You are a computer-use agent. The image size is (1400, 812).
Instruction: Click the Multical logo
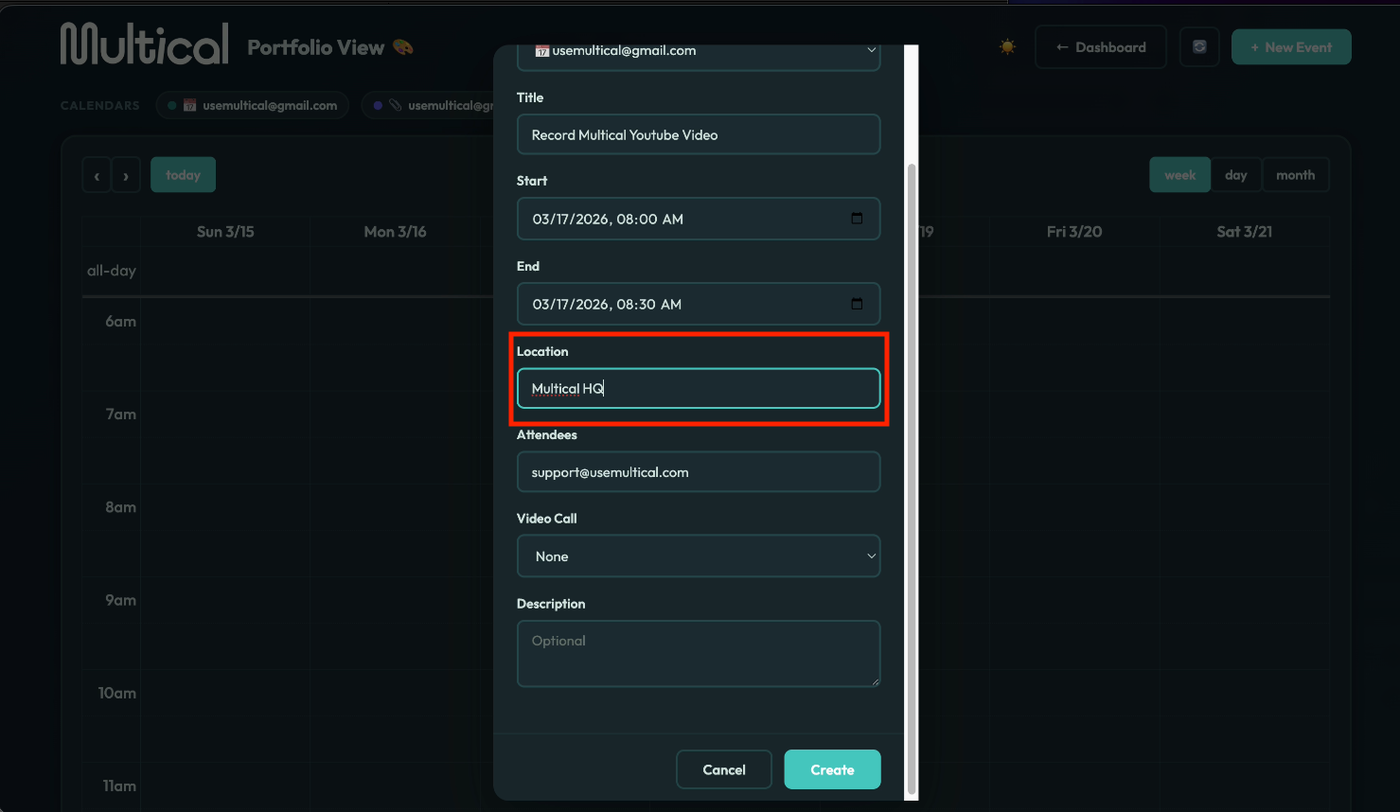[144, 45]
